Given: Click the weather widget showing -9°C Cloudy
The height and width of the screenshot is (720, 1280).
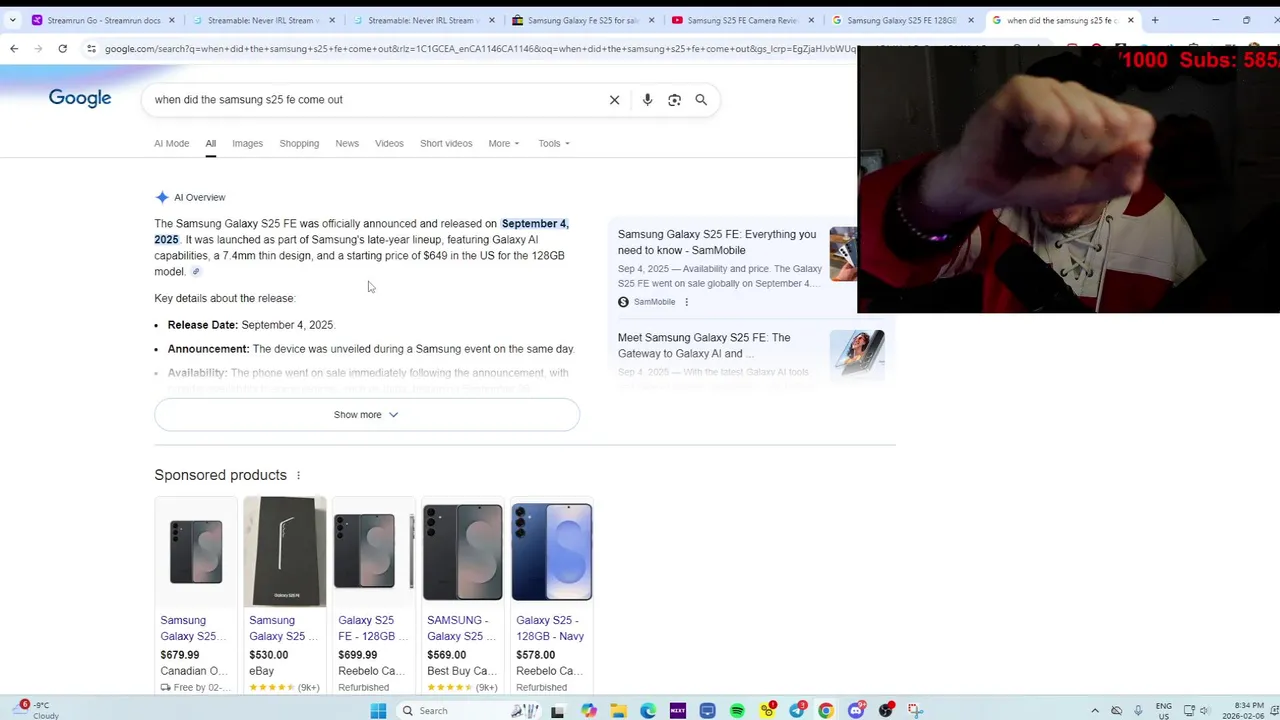Looking at the screenshot, I should tap(38, 710).
